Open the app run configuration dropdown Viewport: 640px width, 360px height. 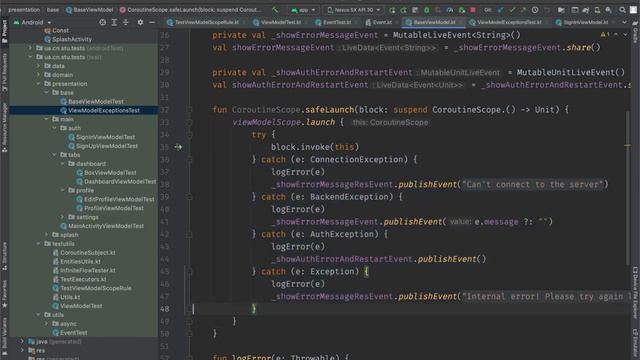(x=304, y=9)
